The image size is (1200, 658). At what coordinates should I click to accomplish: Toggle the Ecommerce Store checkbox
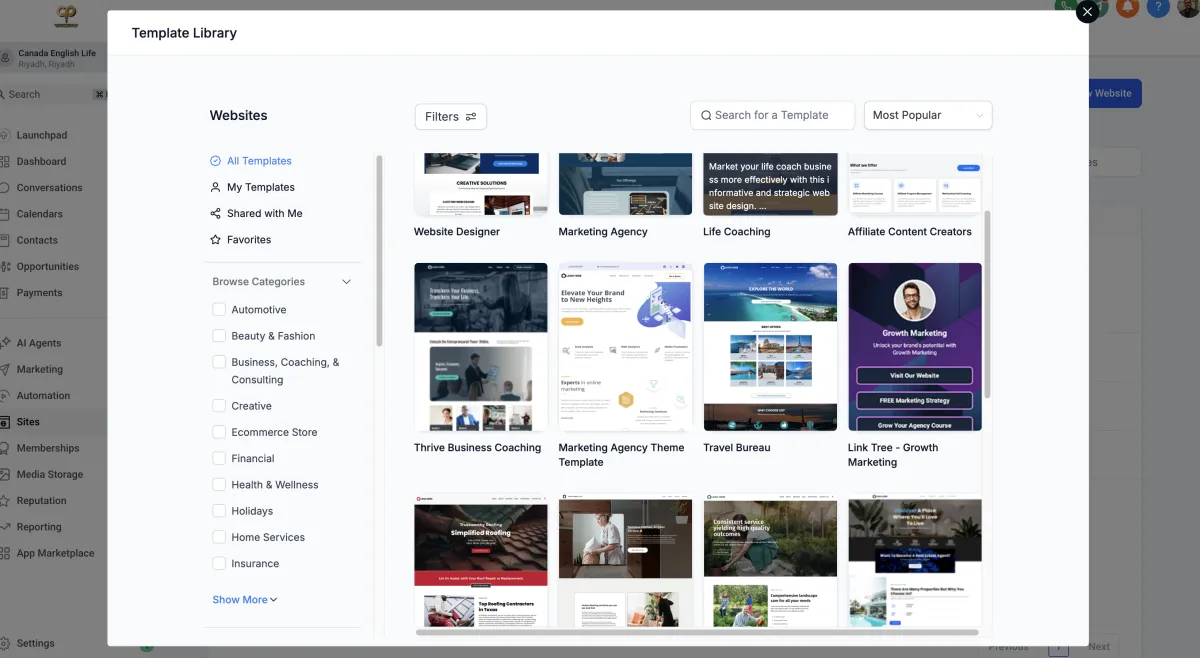219,432
